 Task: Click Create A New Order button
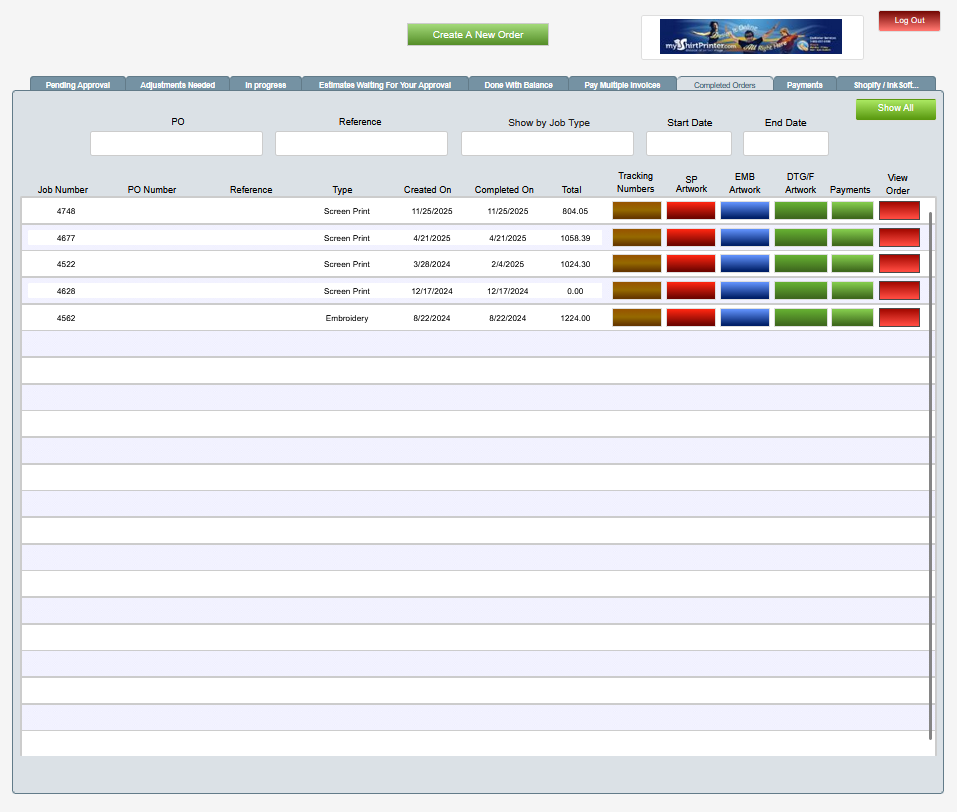pos(478,34)
